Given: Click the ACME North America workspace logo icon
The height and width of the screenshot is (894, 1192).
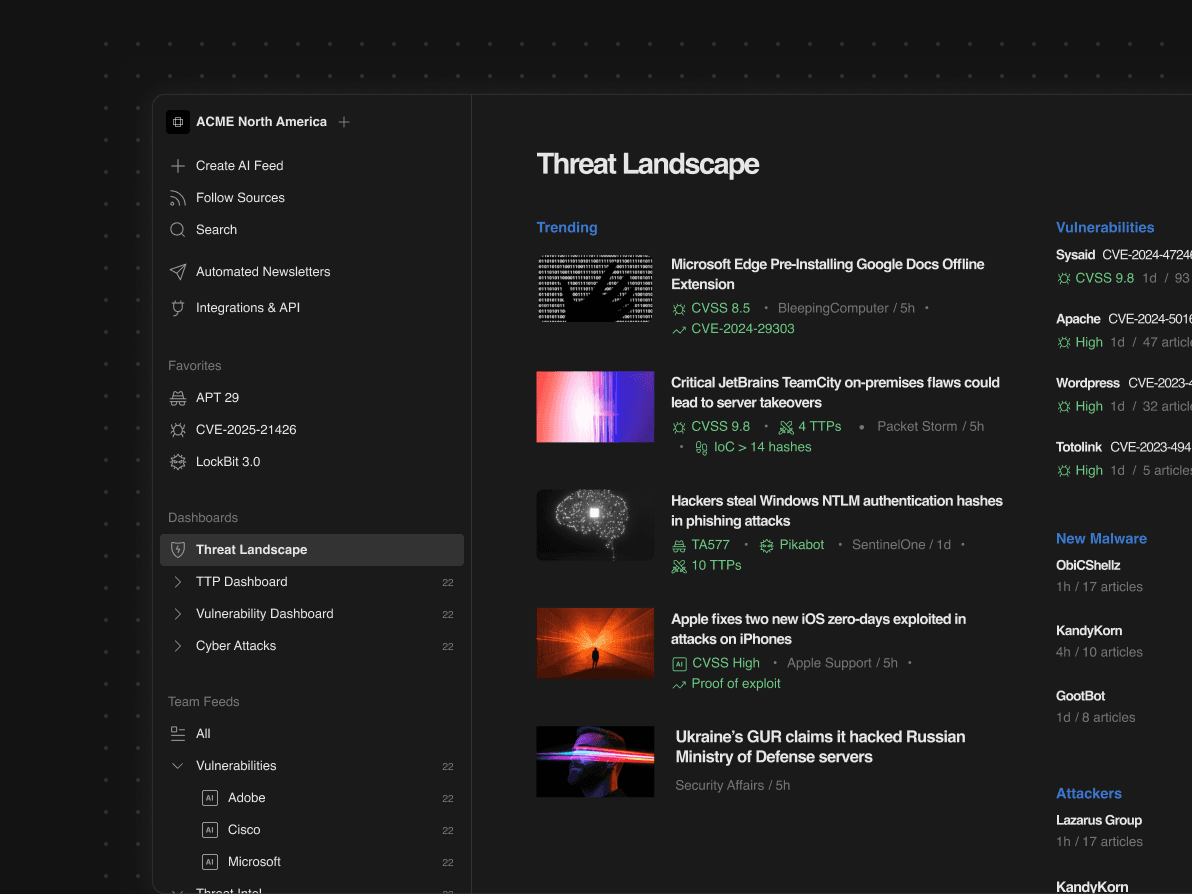Looking at the screenshot, I should point(178,122).
